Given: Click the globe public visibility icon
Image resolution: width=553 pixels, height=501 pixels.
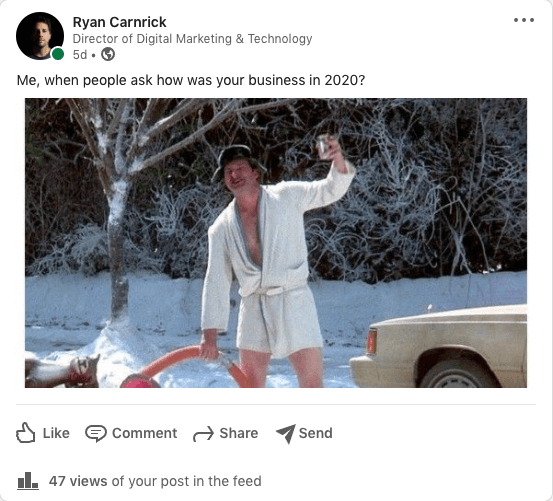Looking at the screenshot, I should pos(108,54).
